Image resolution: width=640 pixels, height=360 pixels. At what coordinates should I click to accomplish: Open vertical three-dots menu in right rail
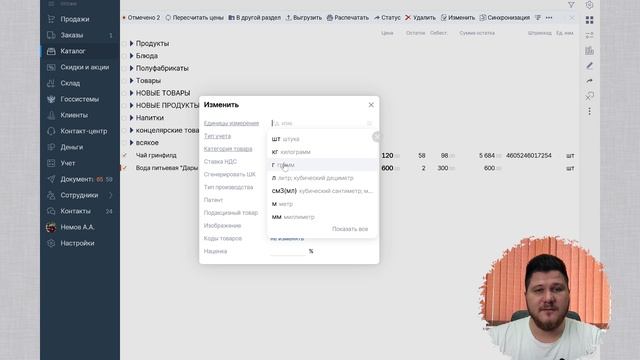(589, 111)
